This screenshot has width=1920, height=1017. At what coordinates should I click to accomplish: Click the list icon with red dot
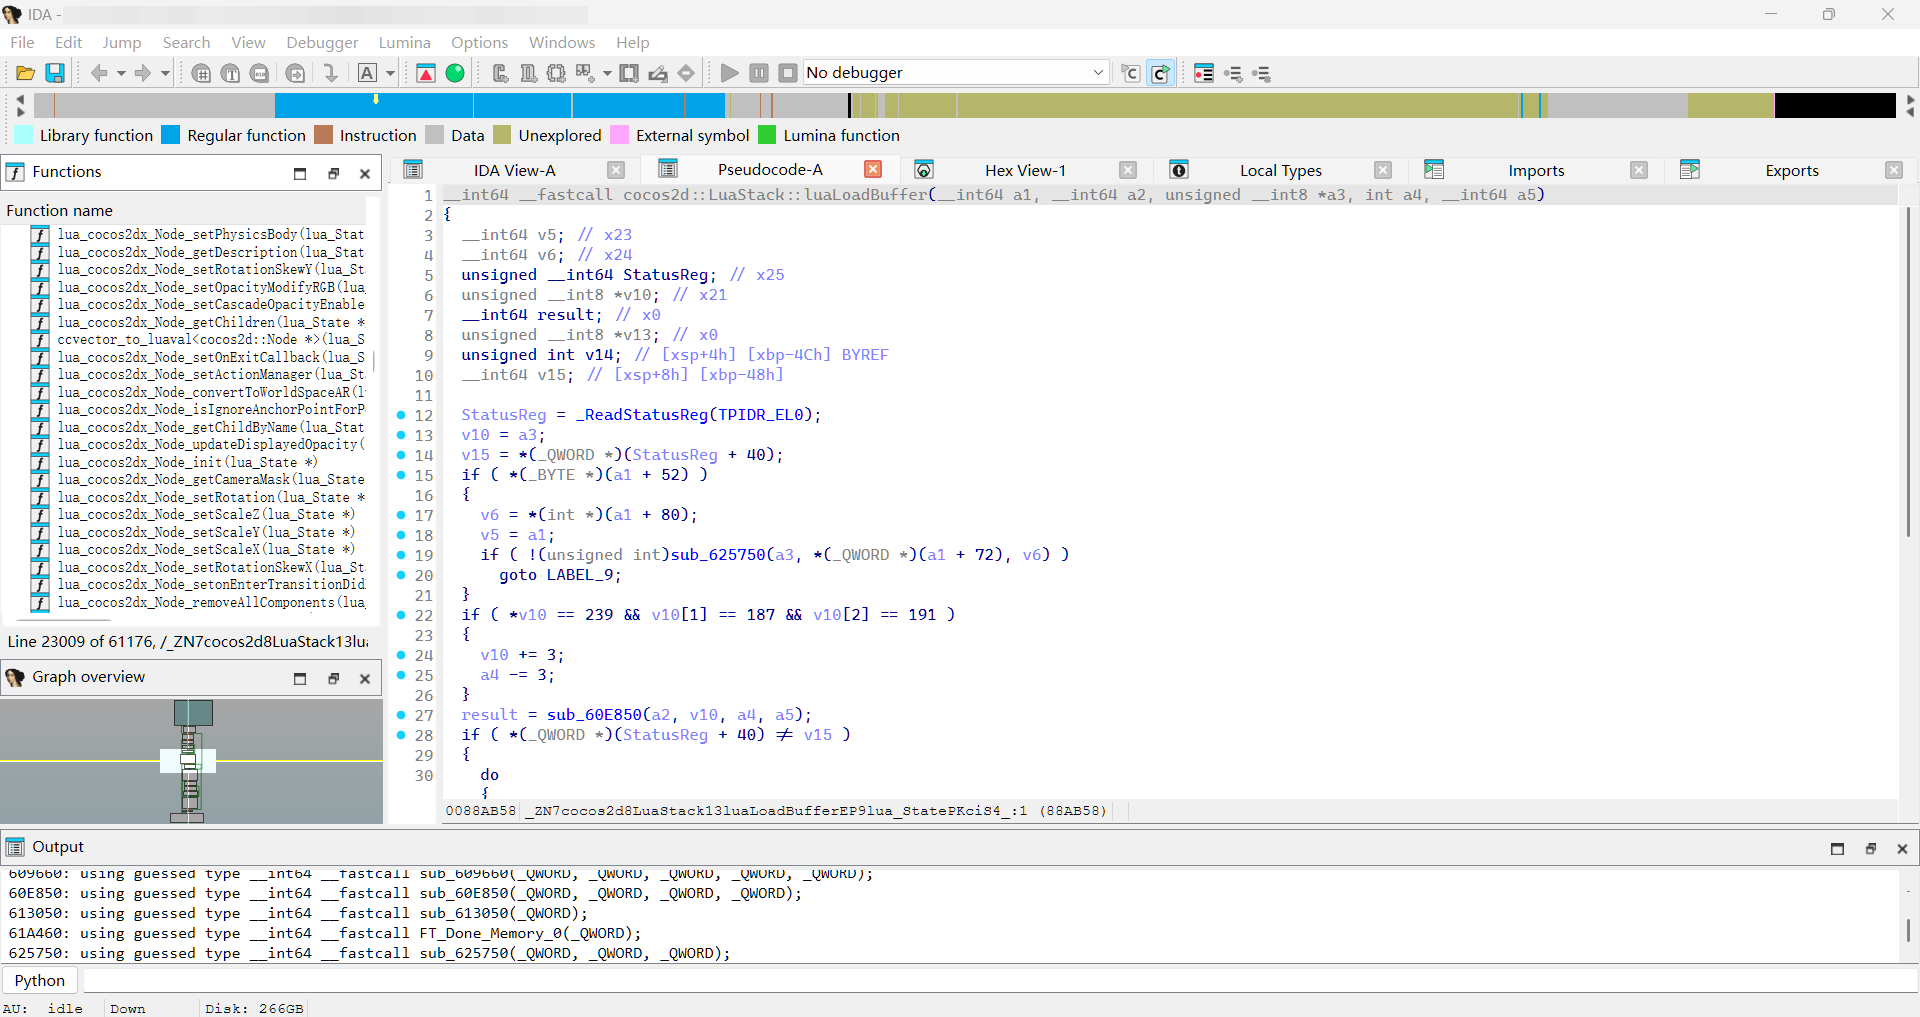(x=1204, y=73)
